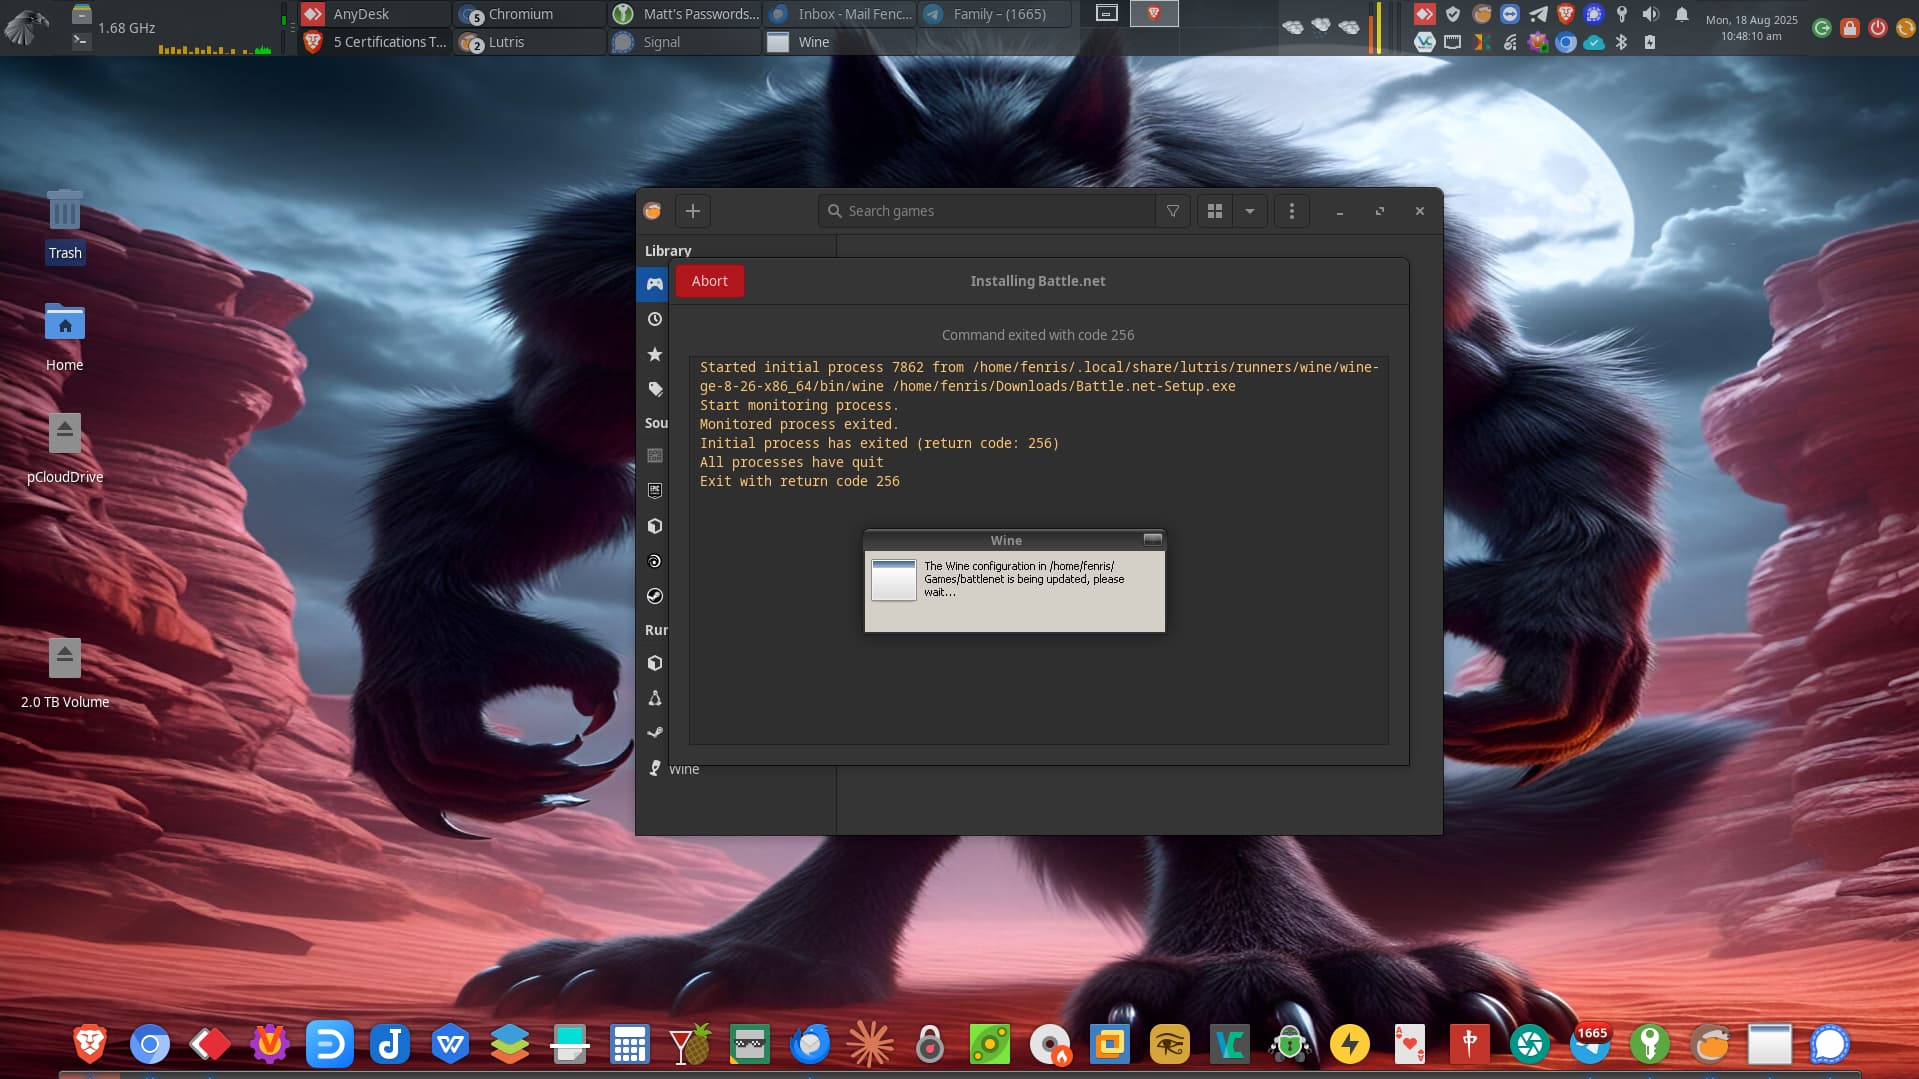Open Family - (1665) Telegram taskbar window
The width and height of the screenshot is (1919, 1079).
(x=995, y=14)
